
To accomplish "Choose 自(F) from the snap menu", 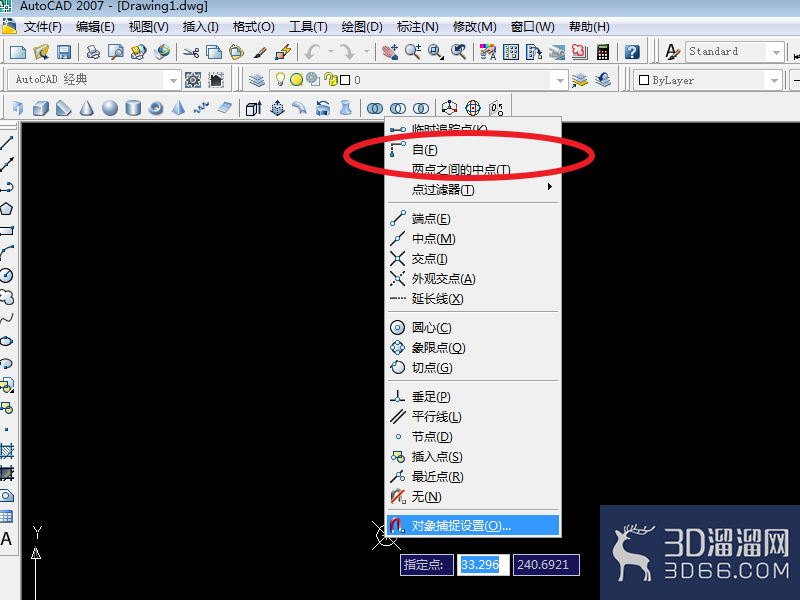I will 473,149.
